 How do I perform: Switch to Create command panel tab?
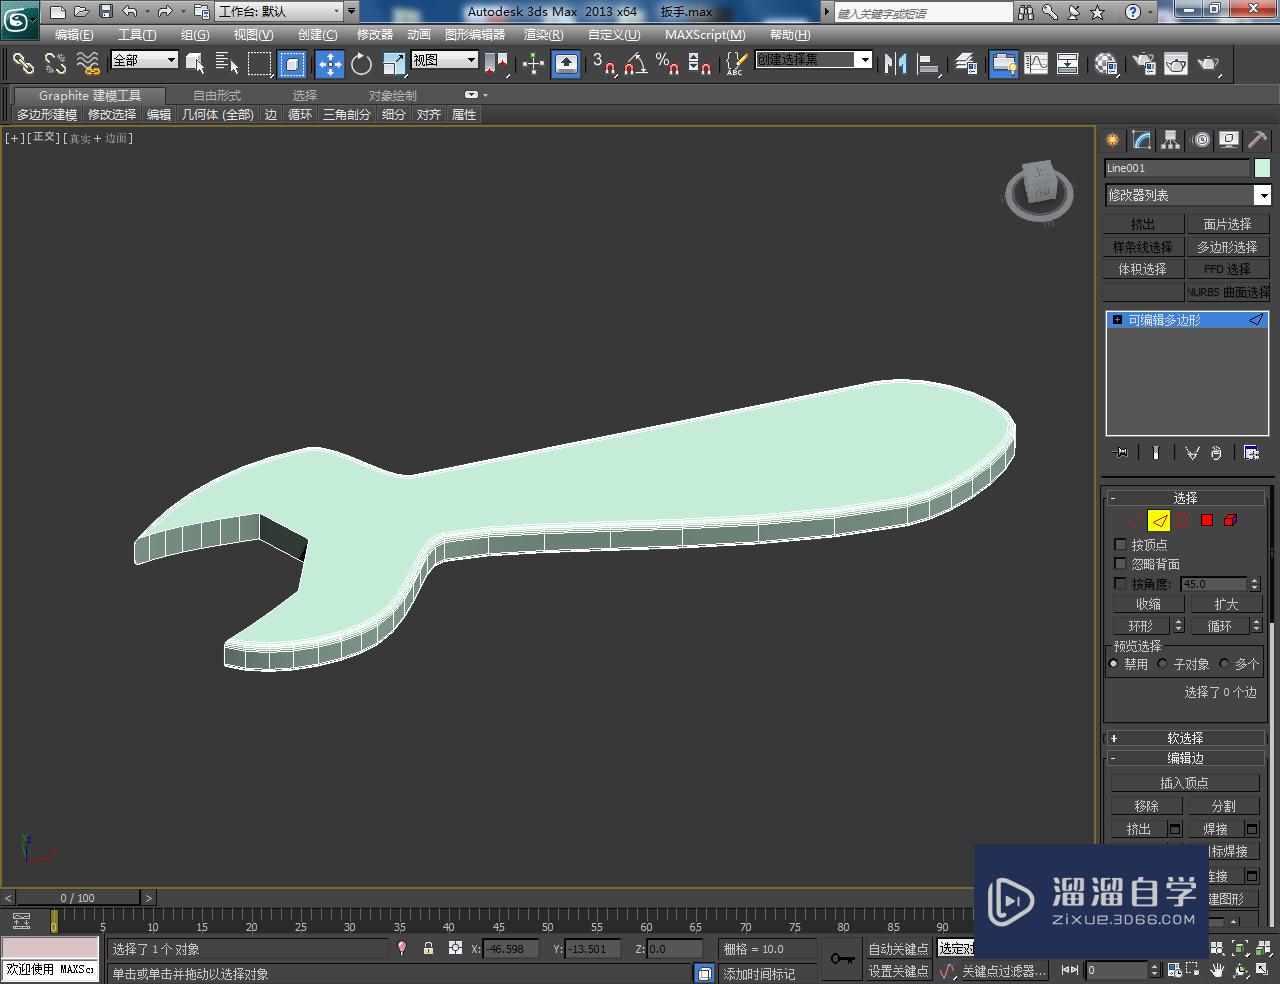tap(1112, 140)
